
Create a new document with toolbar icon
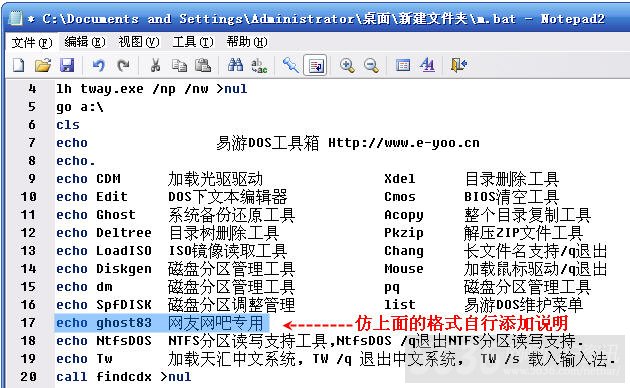pos(18,65)
